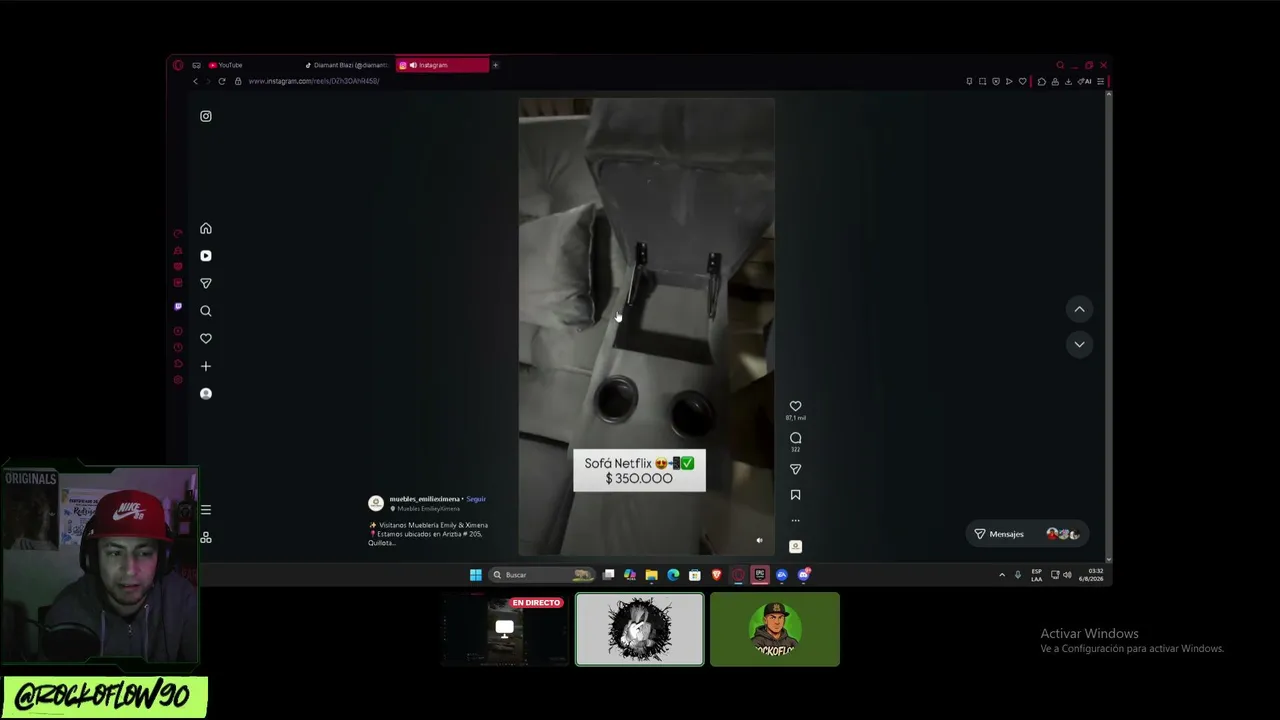Save the reel with bookmark icon

tap(795, 495)
